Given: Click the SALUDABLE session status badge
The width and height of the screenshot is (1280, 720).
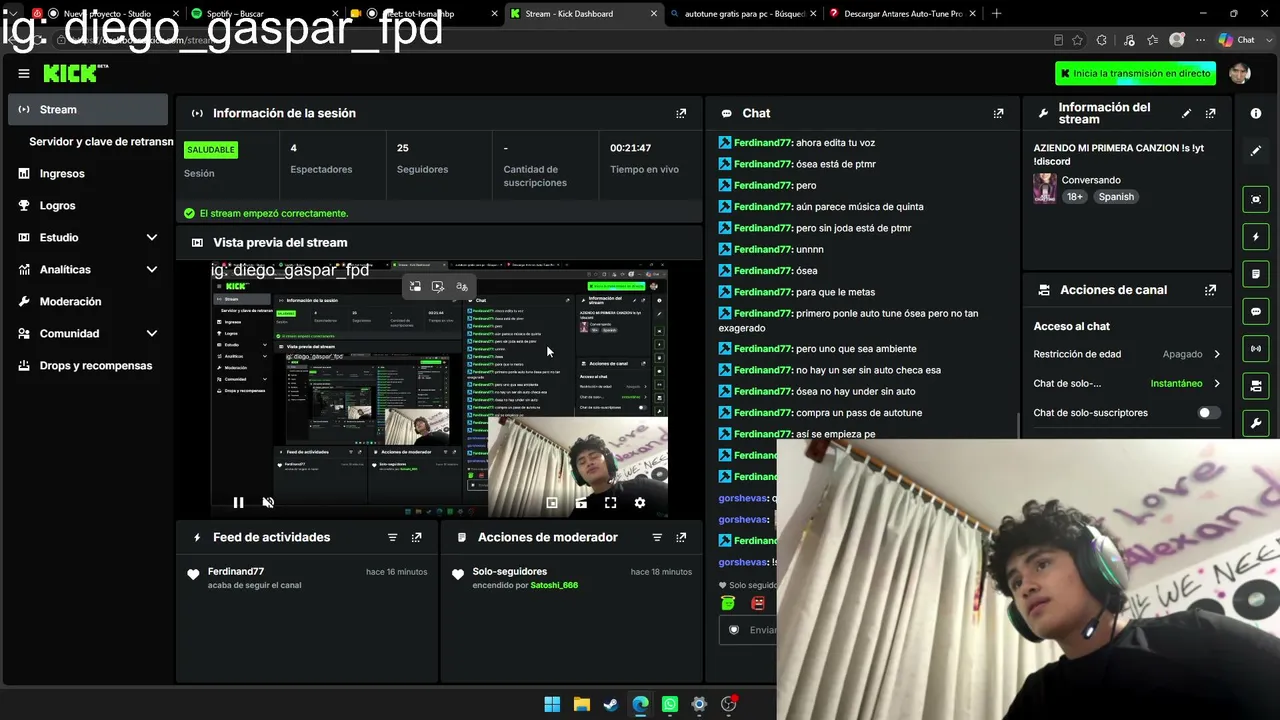Looking at the screenshot, I should tap(211, 150).
